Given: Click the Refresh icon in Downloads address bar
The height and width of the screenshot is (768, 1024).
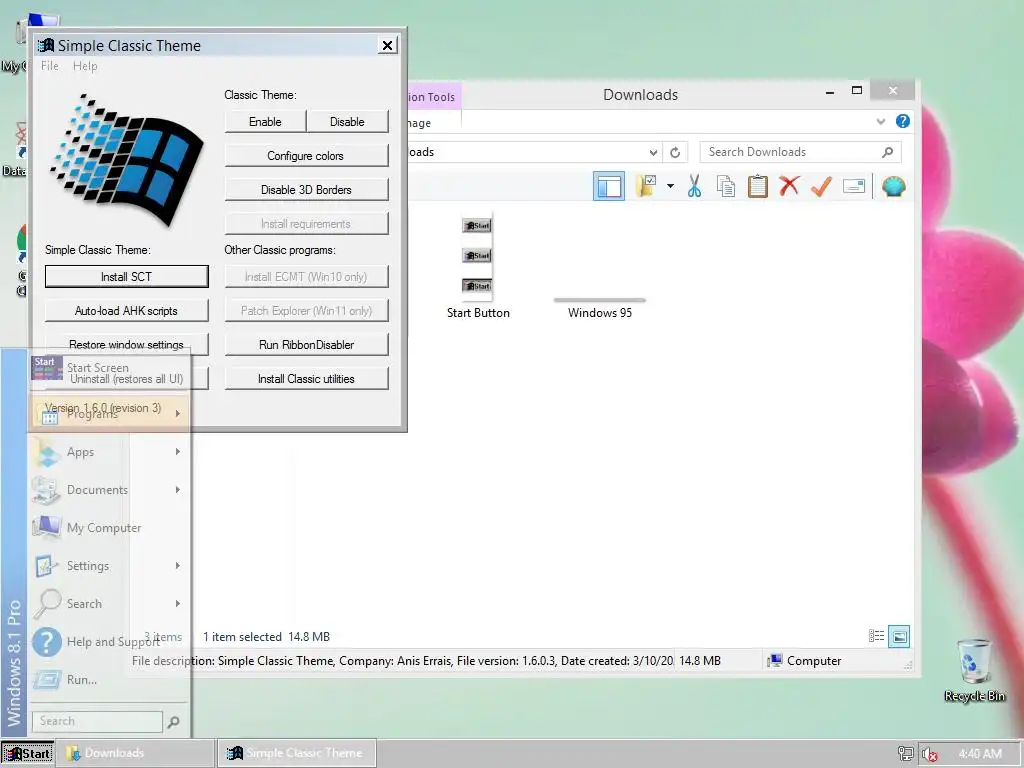Looking at the screenshot, I should pos(675,153).
